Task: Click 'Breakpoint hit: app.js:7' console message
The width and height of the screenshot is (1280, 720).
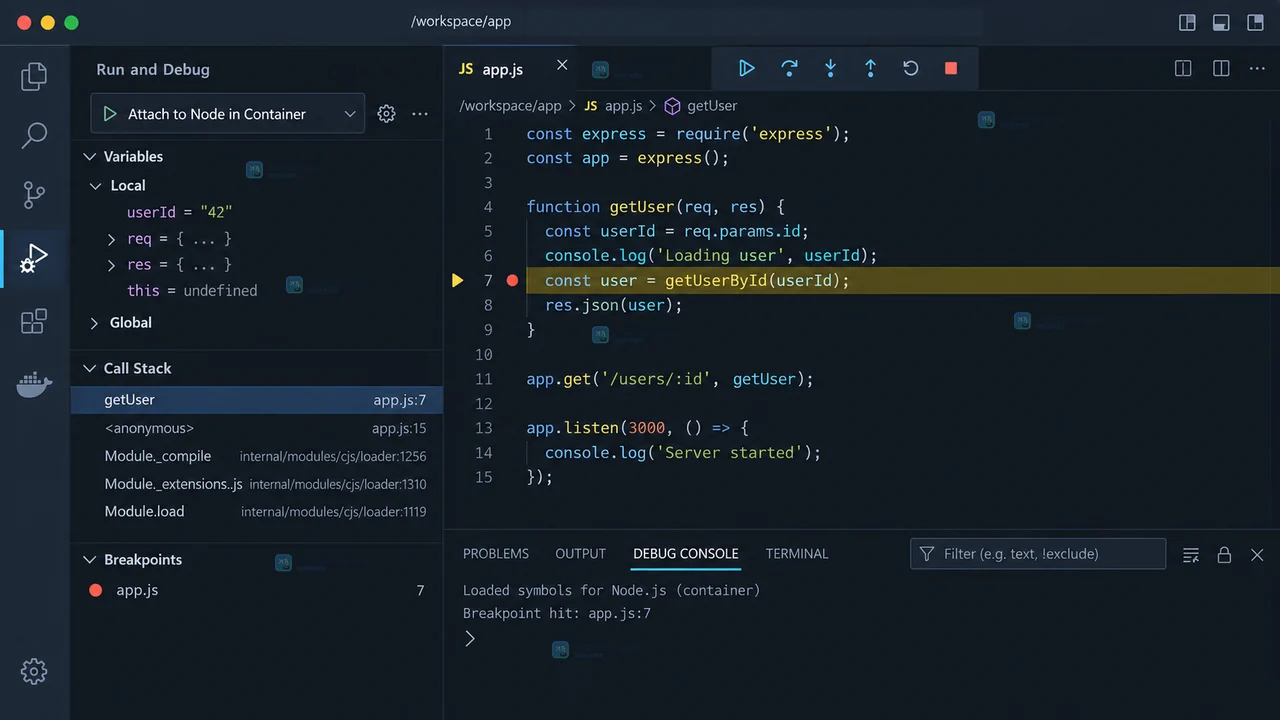Action: tap(557, 614)
